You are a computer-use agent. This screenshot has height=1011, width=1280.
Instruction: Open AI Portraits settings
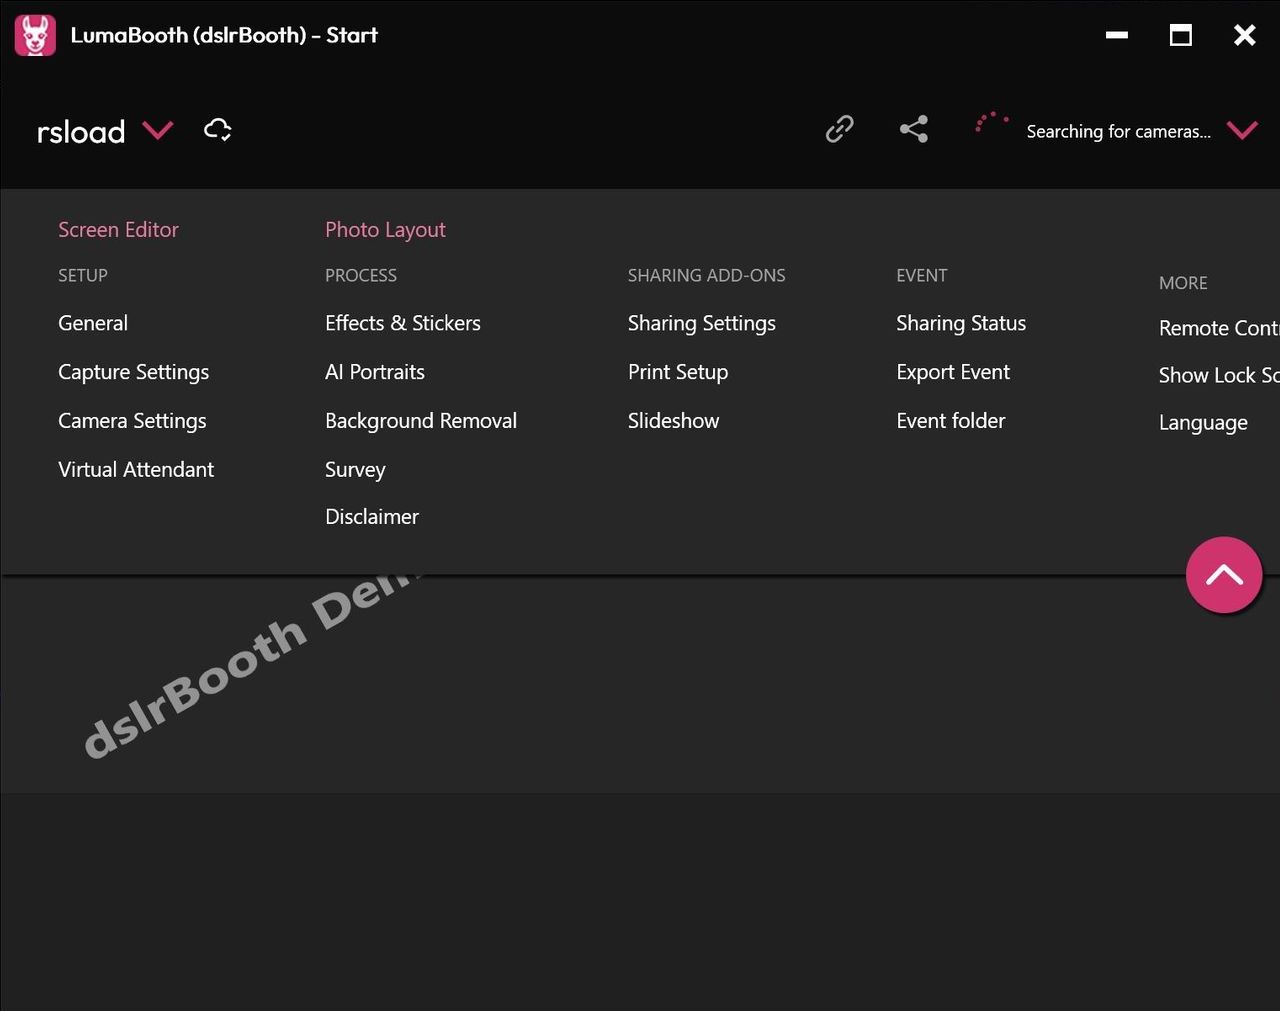pos(375,372)
